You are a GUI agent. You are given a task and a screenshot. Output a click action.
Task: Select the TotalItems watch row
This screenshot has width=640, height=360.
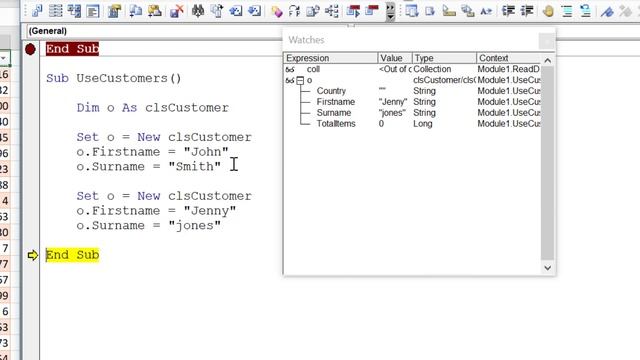(412, 124)
